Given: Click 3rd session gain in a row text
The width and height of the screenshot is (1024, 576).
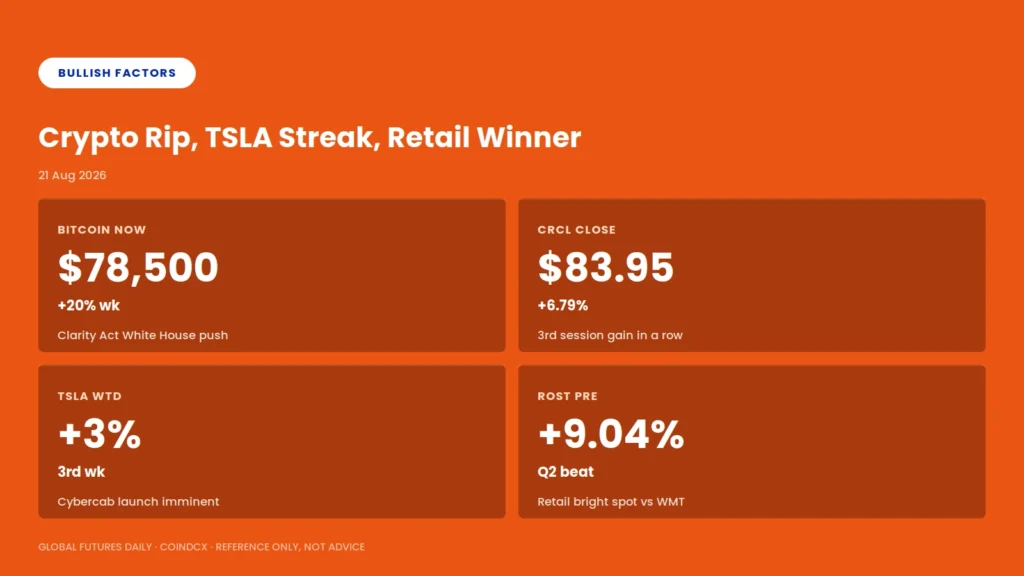Looking at the screenshot, I should (610, 335).
